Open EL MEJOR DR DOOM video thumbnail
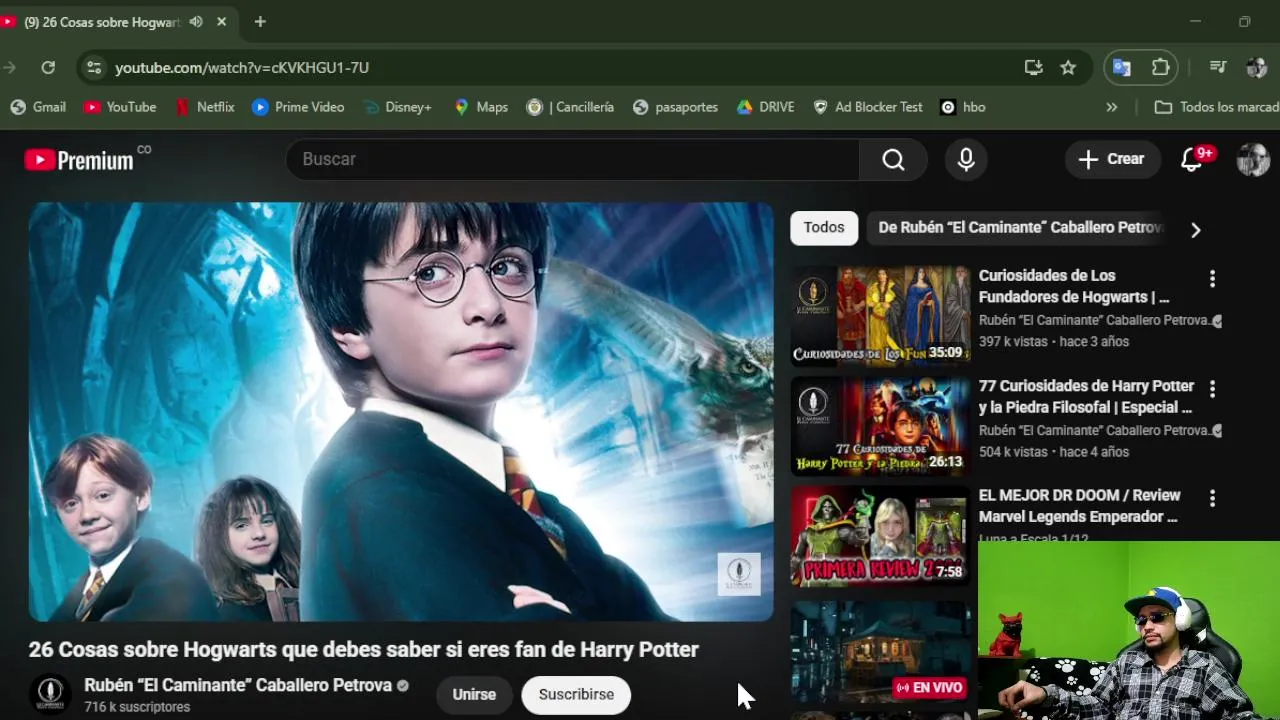Viewport: 1280px width, 720px height. click(x=881, y=536)
